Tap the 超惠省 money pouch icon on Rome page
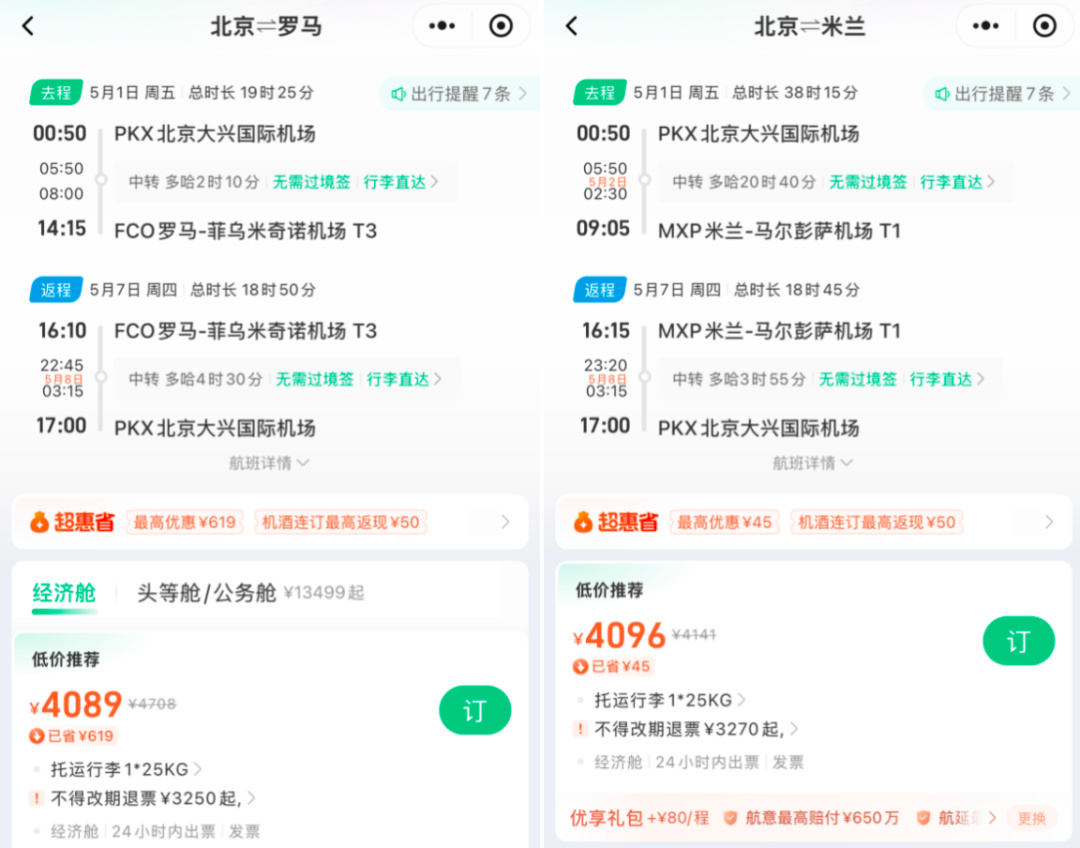Image resolution: width=1080 pixels, height=848 pixels. tap(40, 521)
